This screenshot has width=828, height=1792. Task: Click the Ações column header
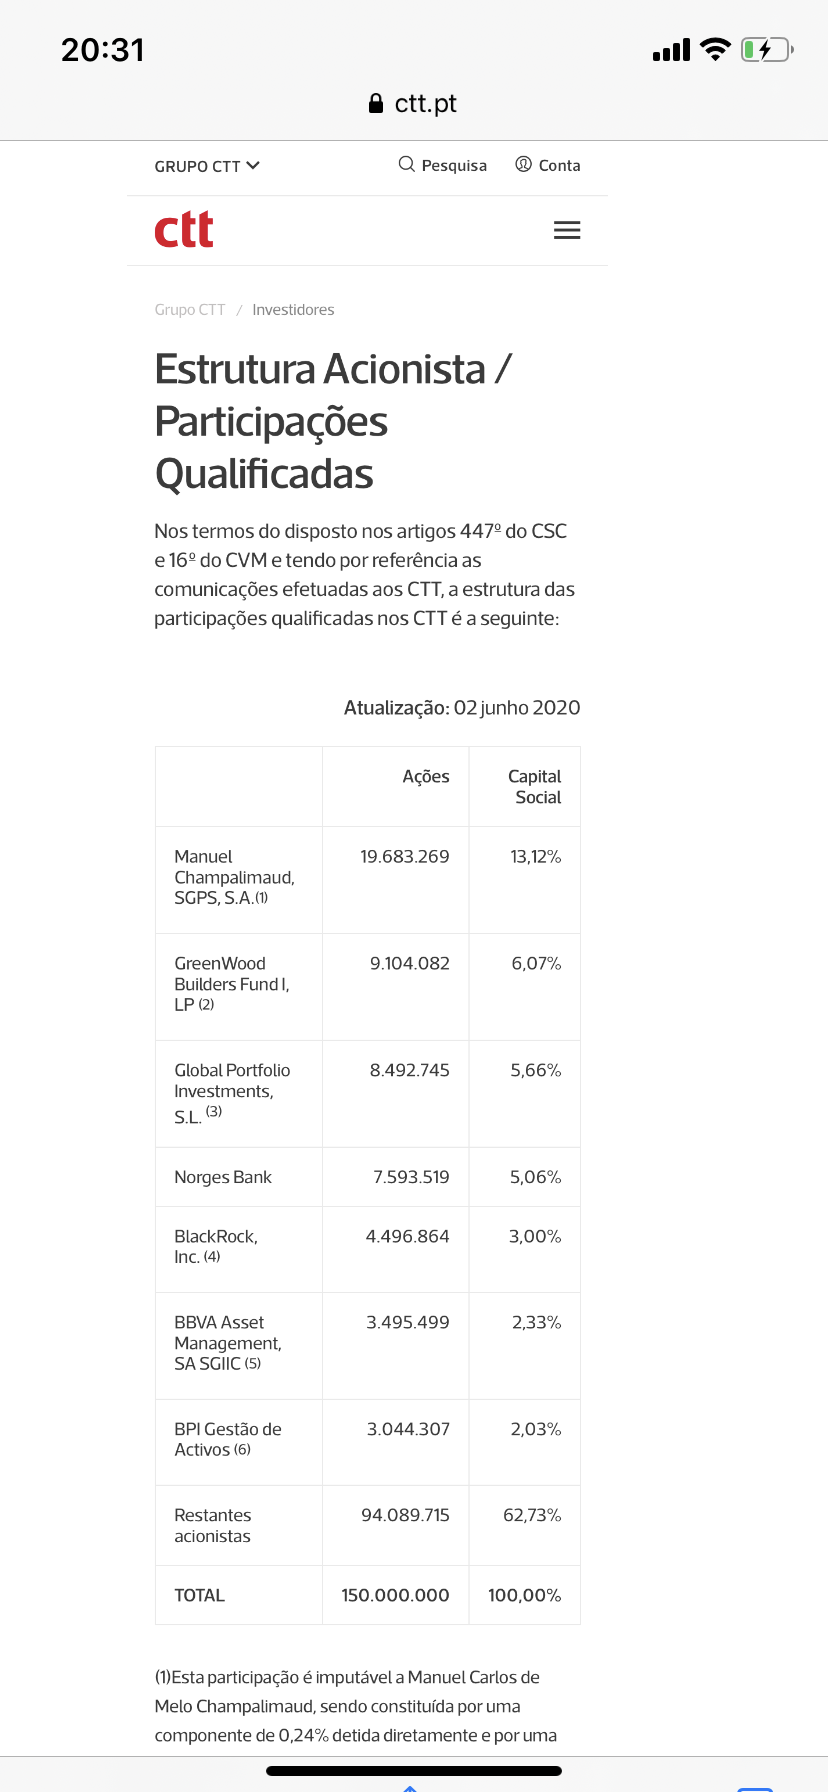pyautogui.click(x=426, y=777)
